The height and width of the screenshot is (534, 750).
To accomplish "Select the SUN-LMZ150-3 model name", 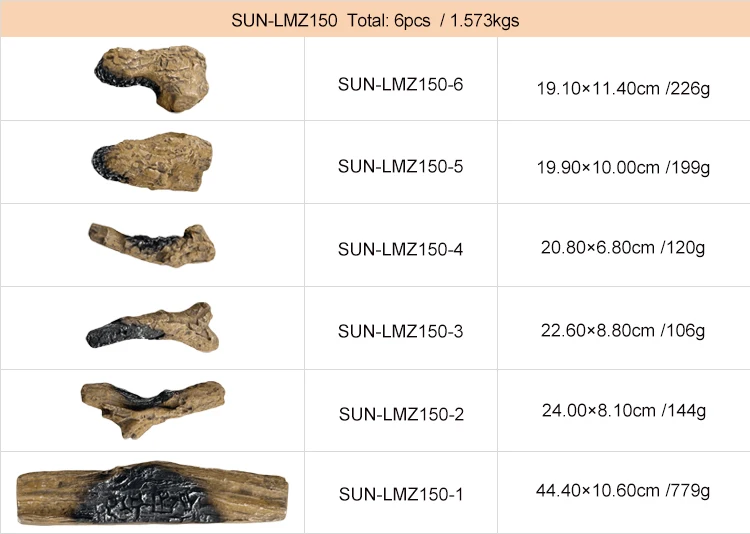I will (x=400, y=331).
